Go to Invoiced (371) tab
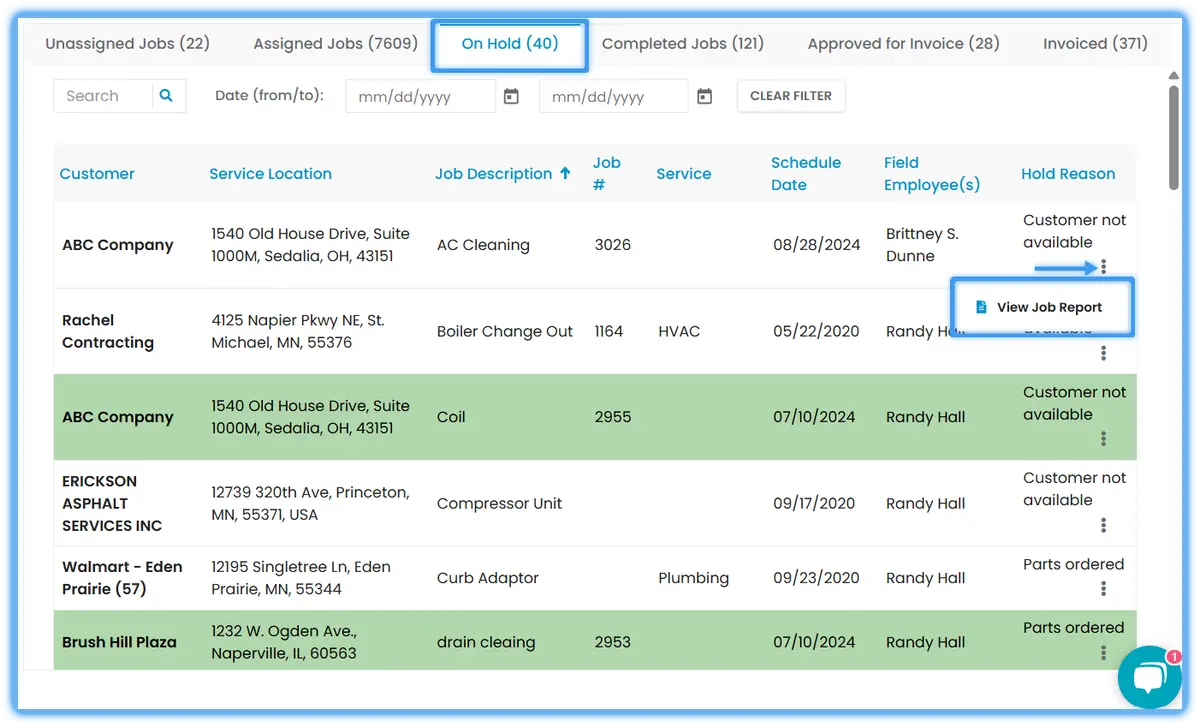The image size is (1200, 727). tap(1095, 43)
